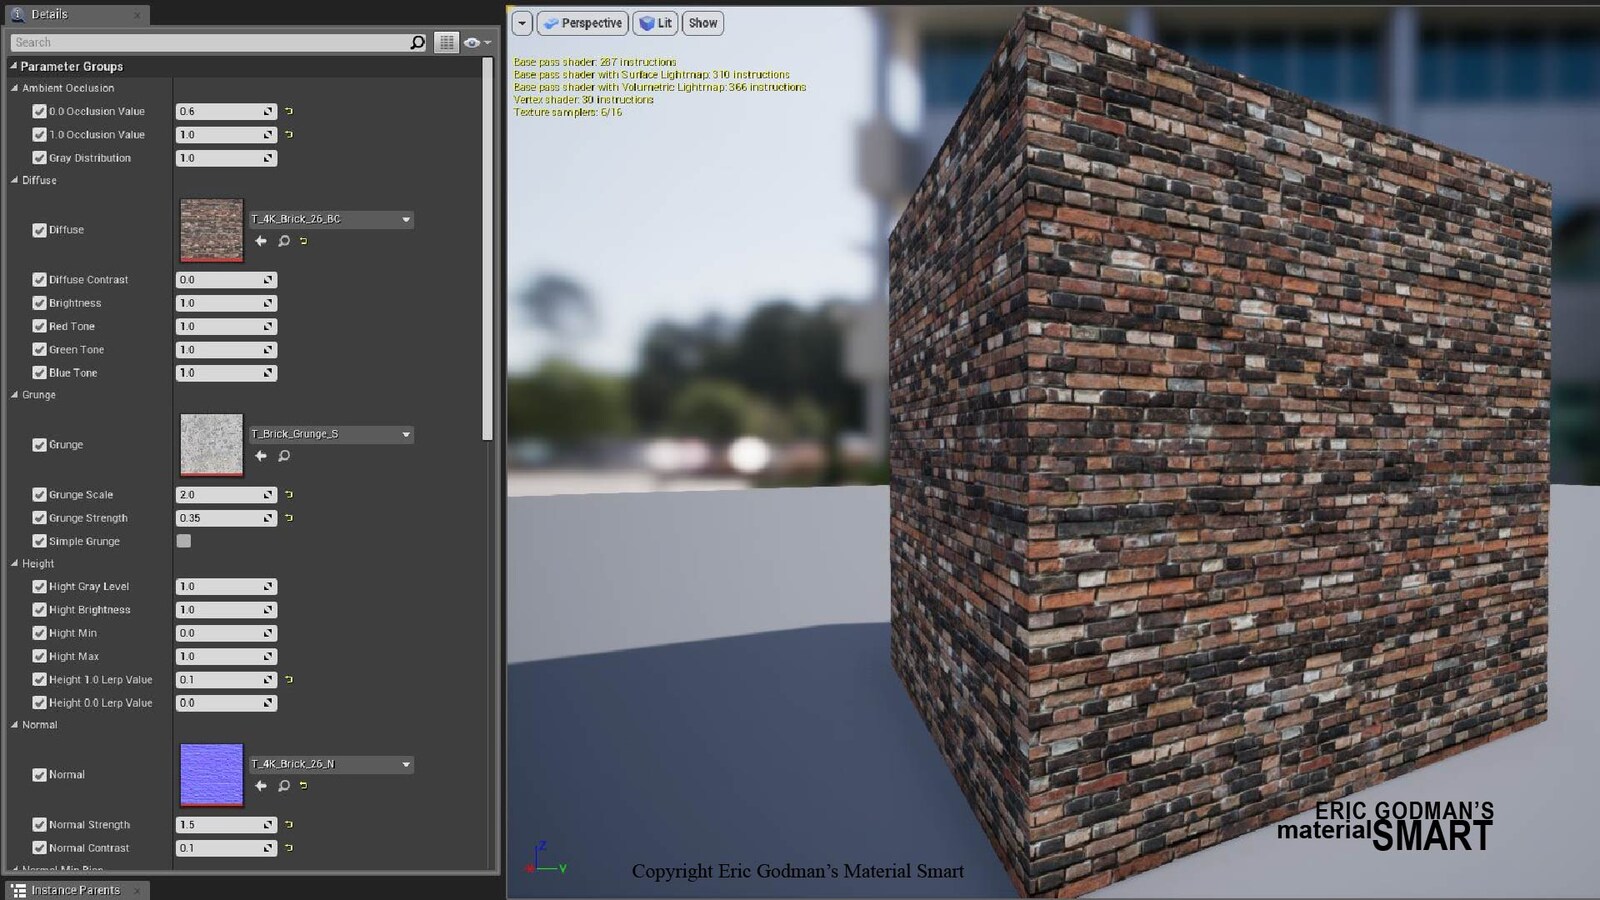Open the T_4K_Brick_26_BC texture dropdown
Viewport: 1600px width, 900px height.
pyautogui.click(x=405, y=219)
